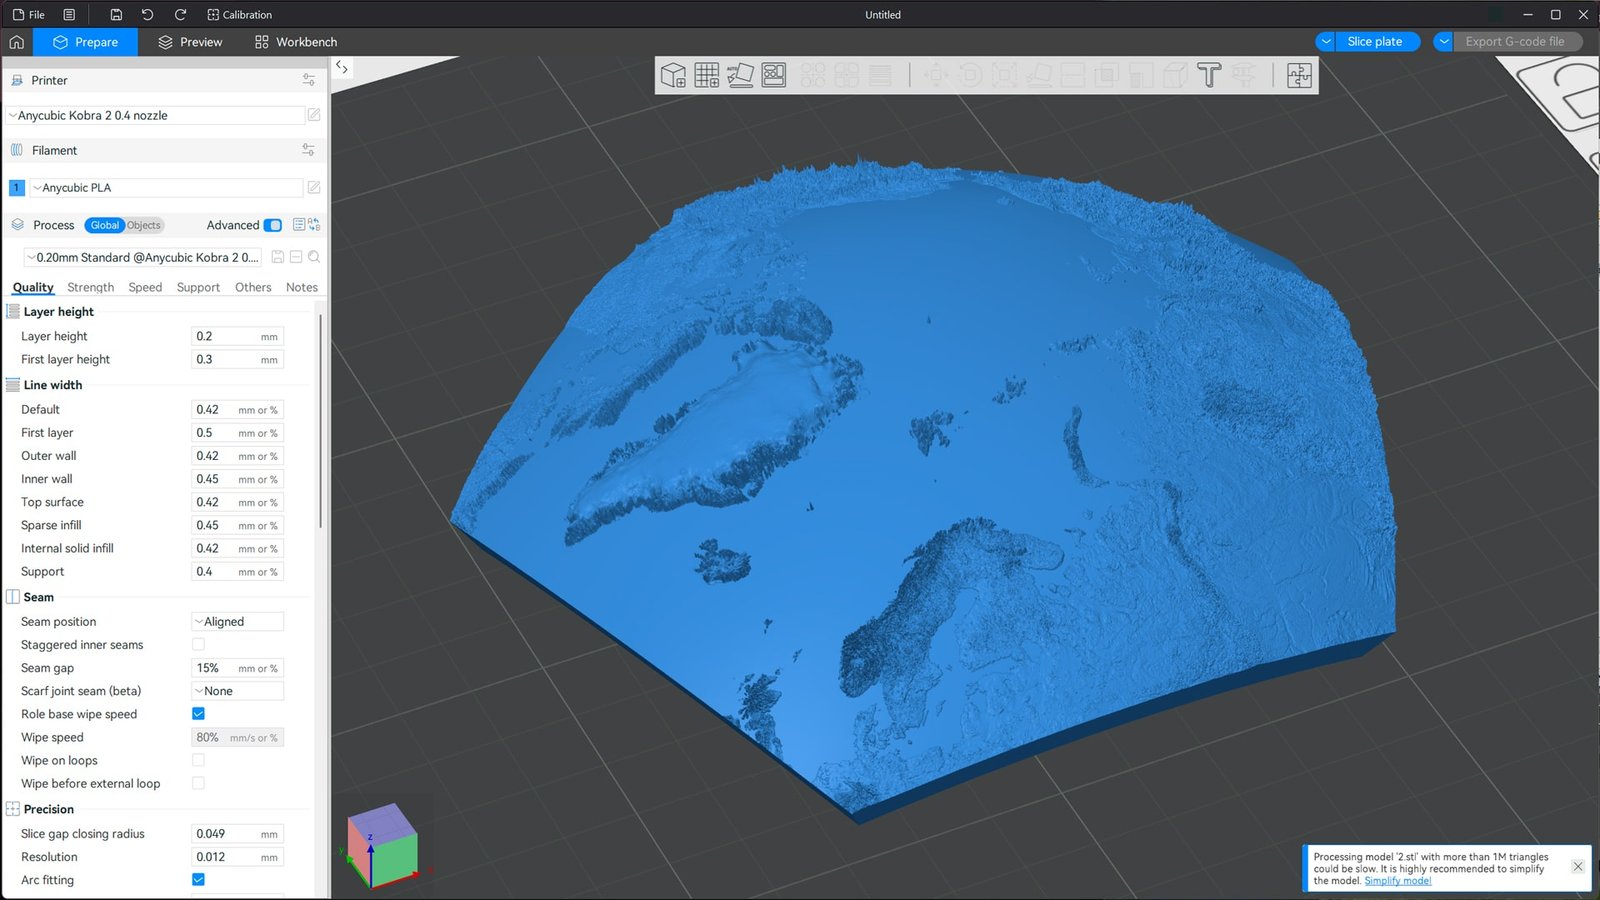Switch to the Preview tab
The image size is (1600, 900).
(190, 42)
